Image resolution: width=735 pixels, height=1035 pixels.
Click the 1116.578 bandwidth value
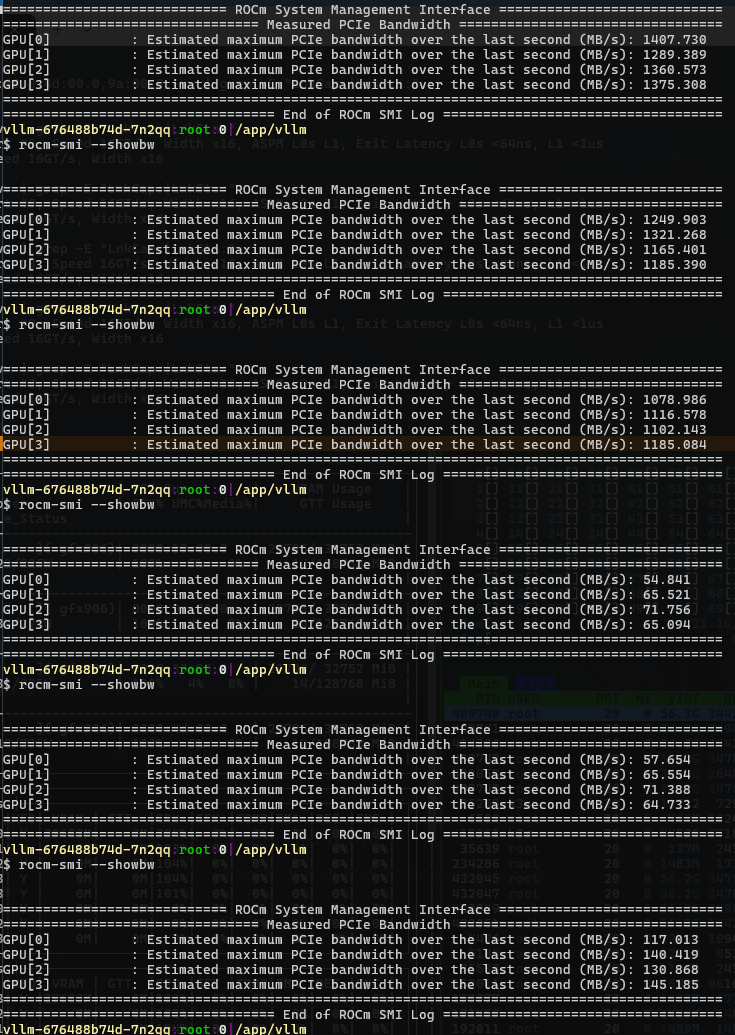pyautogui.click(x=674, y=415)
